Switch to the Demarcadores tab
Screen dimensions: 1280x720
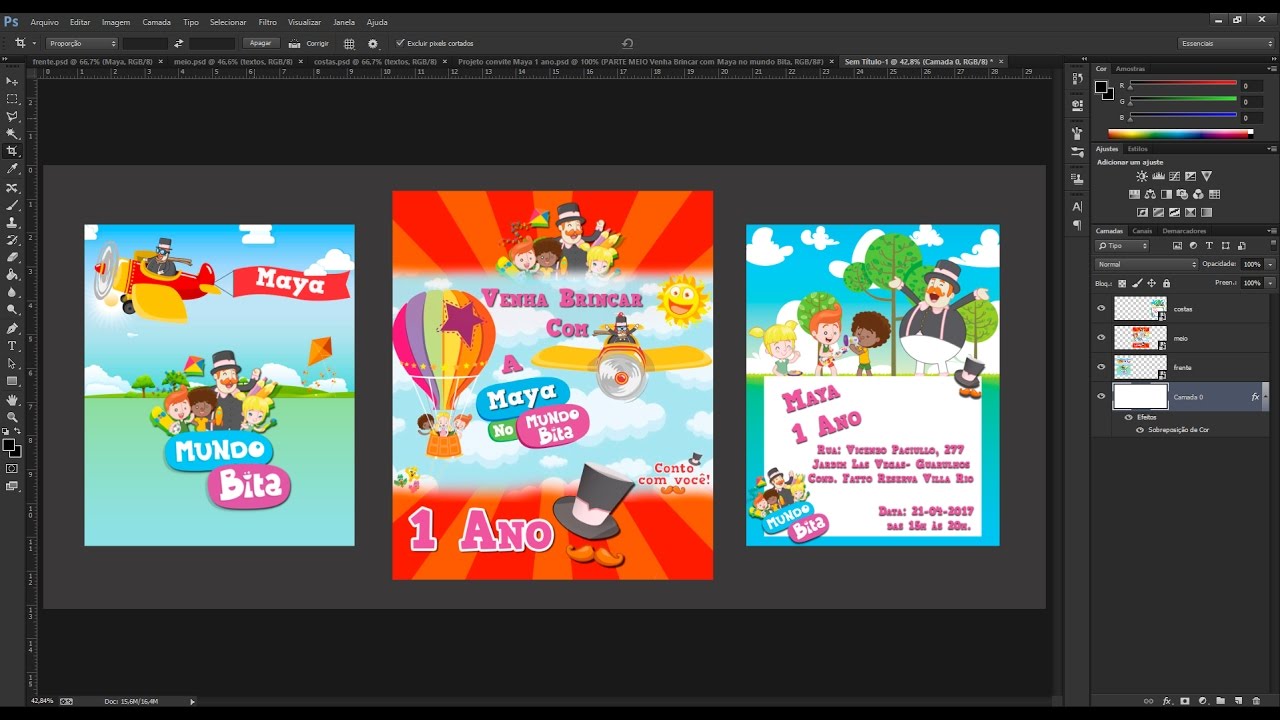coord(1184,231)
